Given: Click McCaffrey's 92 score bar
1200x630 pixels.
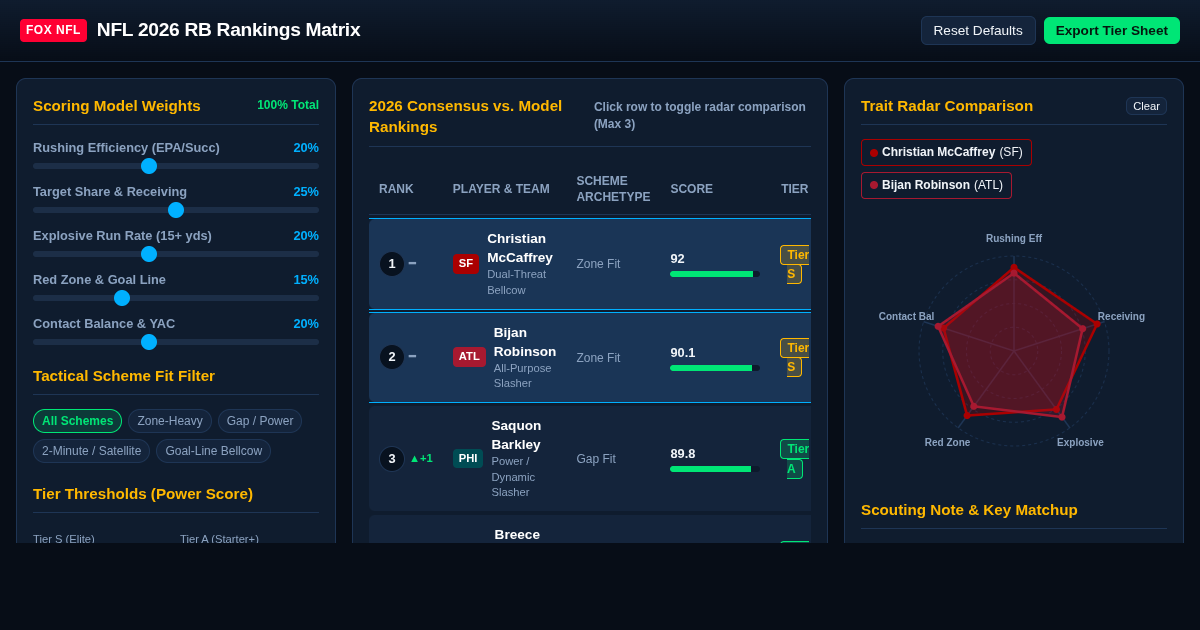Looking at the screenshot, I should pos(715,274).
